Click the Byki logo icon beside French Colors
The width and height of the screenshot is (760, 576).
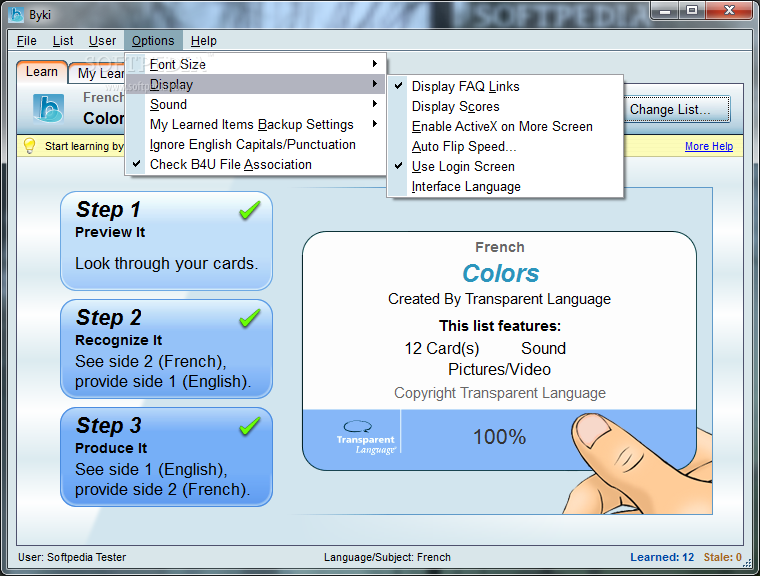48,108
